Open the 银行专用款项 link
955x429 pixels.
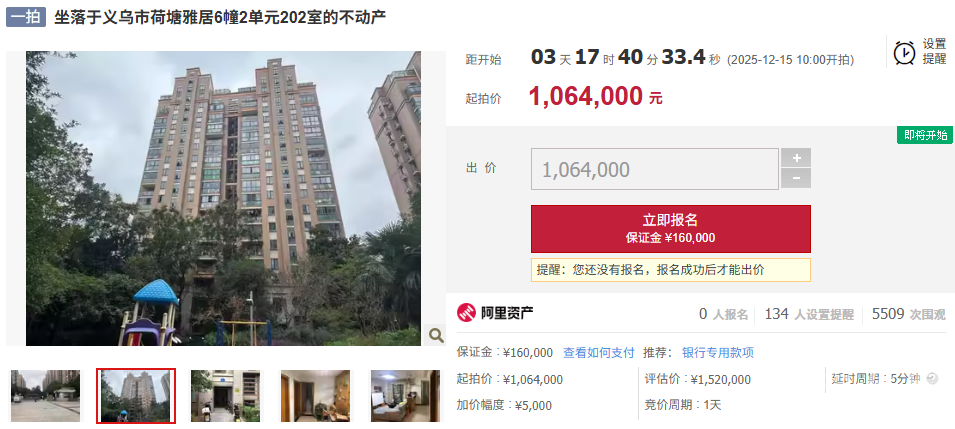(x=717, y=352)
